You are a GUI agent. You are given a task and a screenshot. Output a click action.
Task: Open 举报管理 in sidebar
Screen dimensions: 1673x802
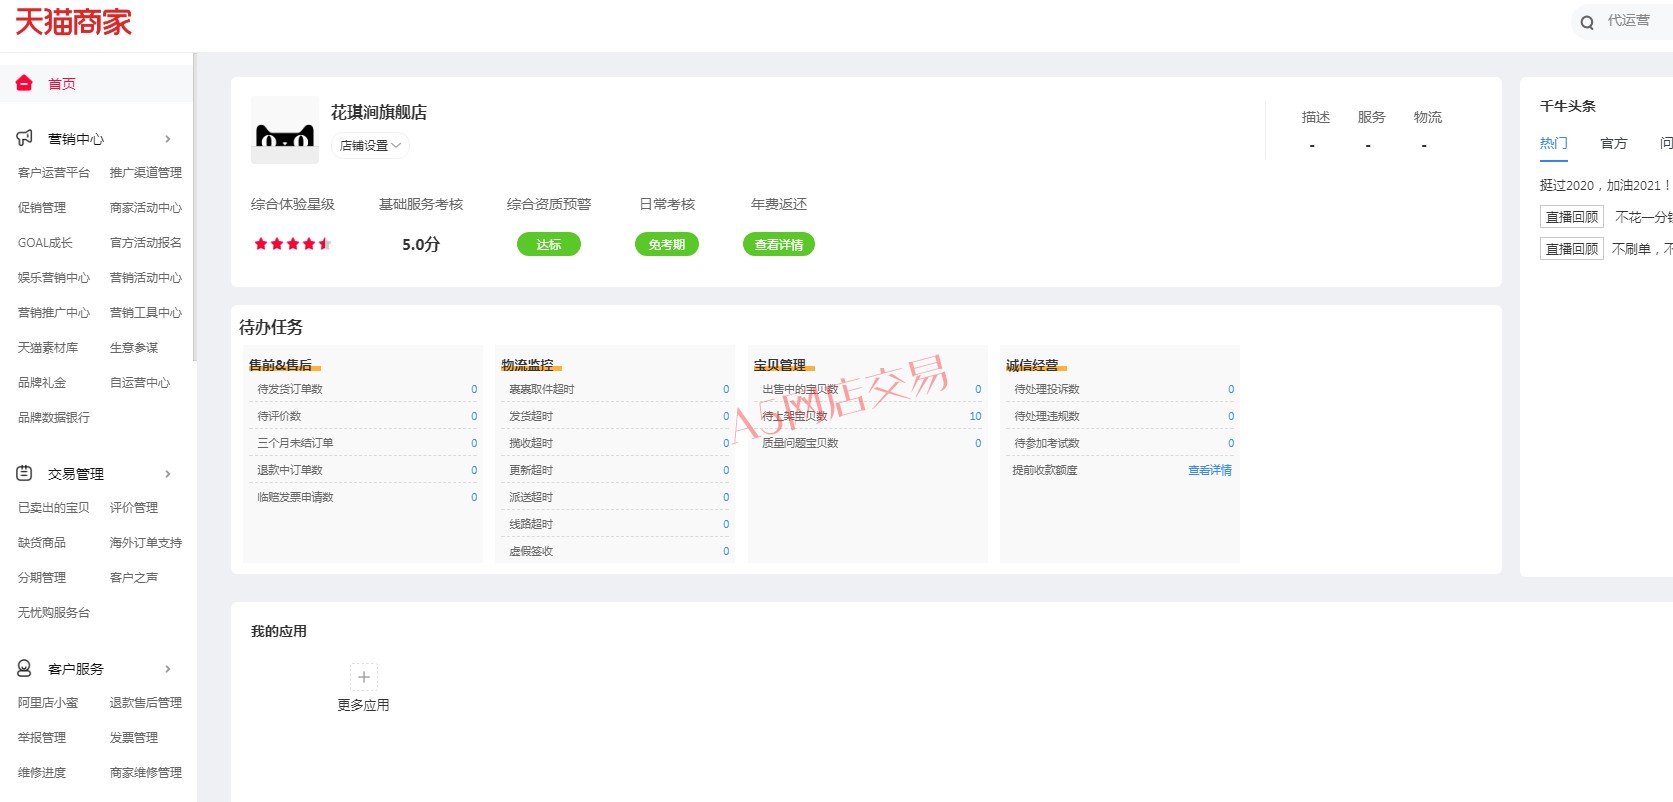[x=42, y=738]
